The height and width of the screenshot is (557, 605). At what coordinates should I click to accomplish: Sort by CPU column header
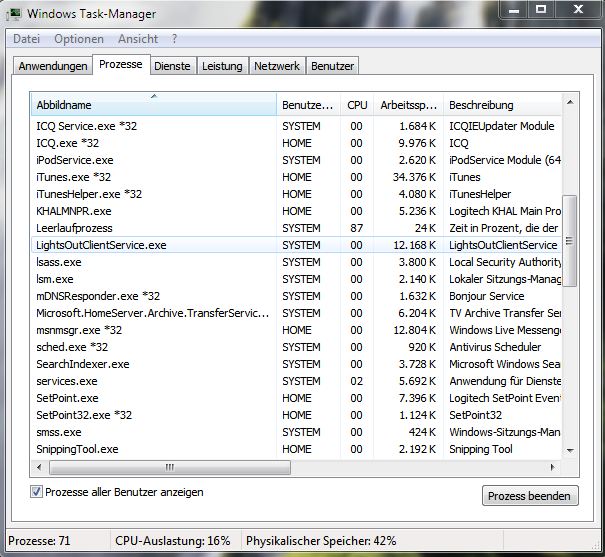[357, 105]
